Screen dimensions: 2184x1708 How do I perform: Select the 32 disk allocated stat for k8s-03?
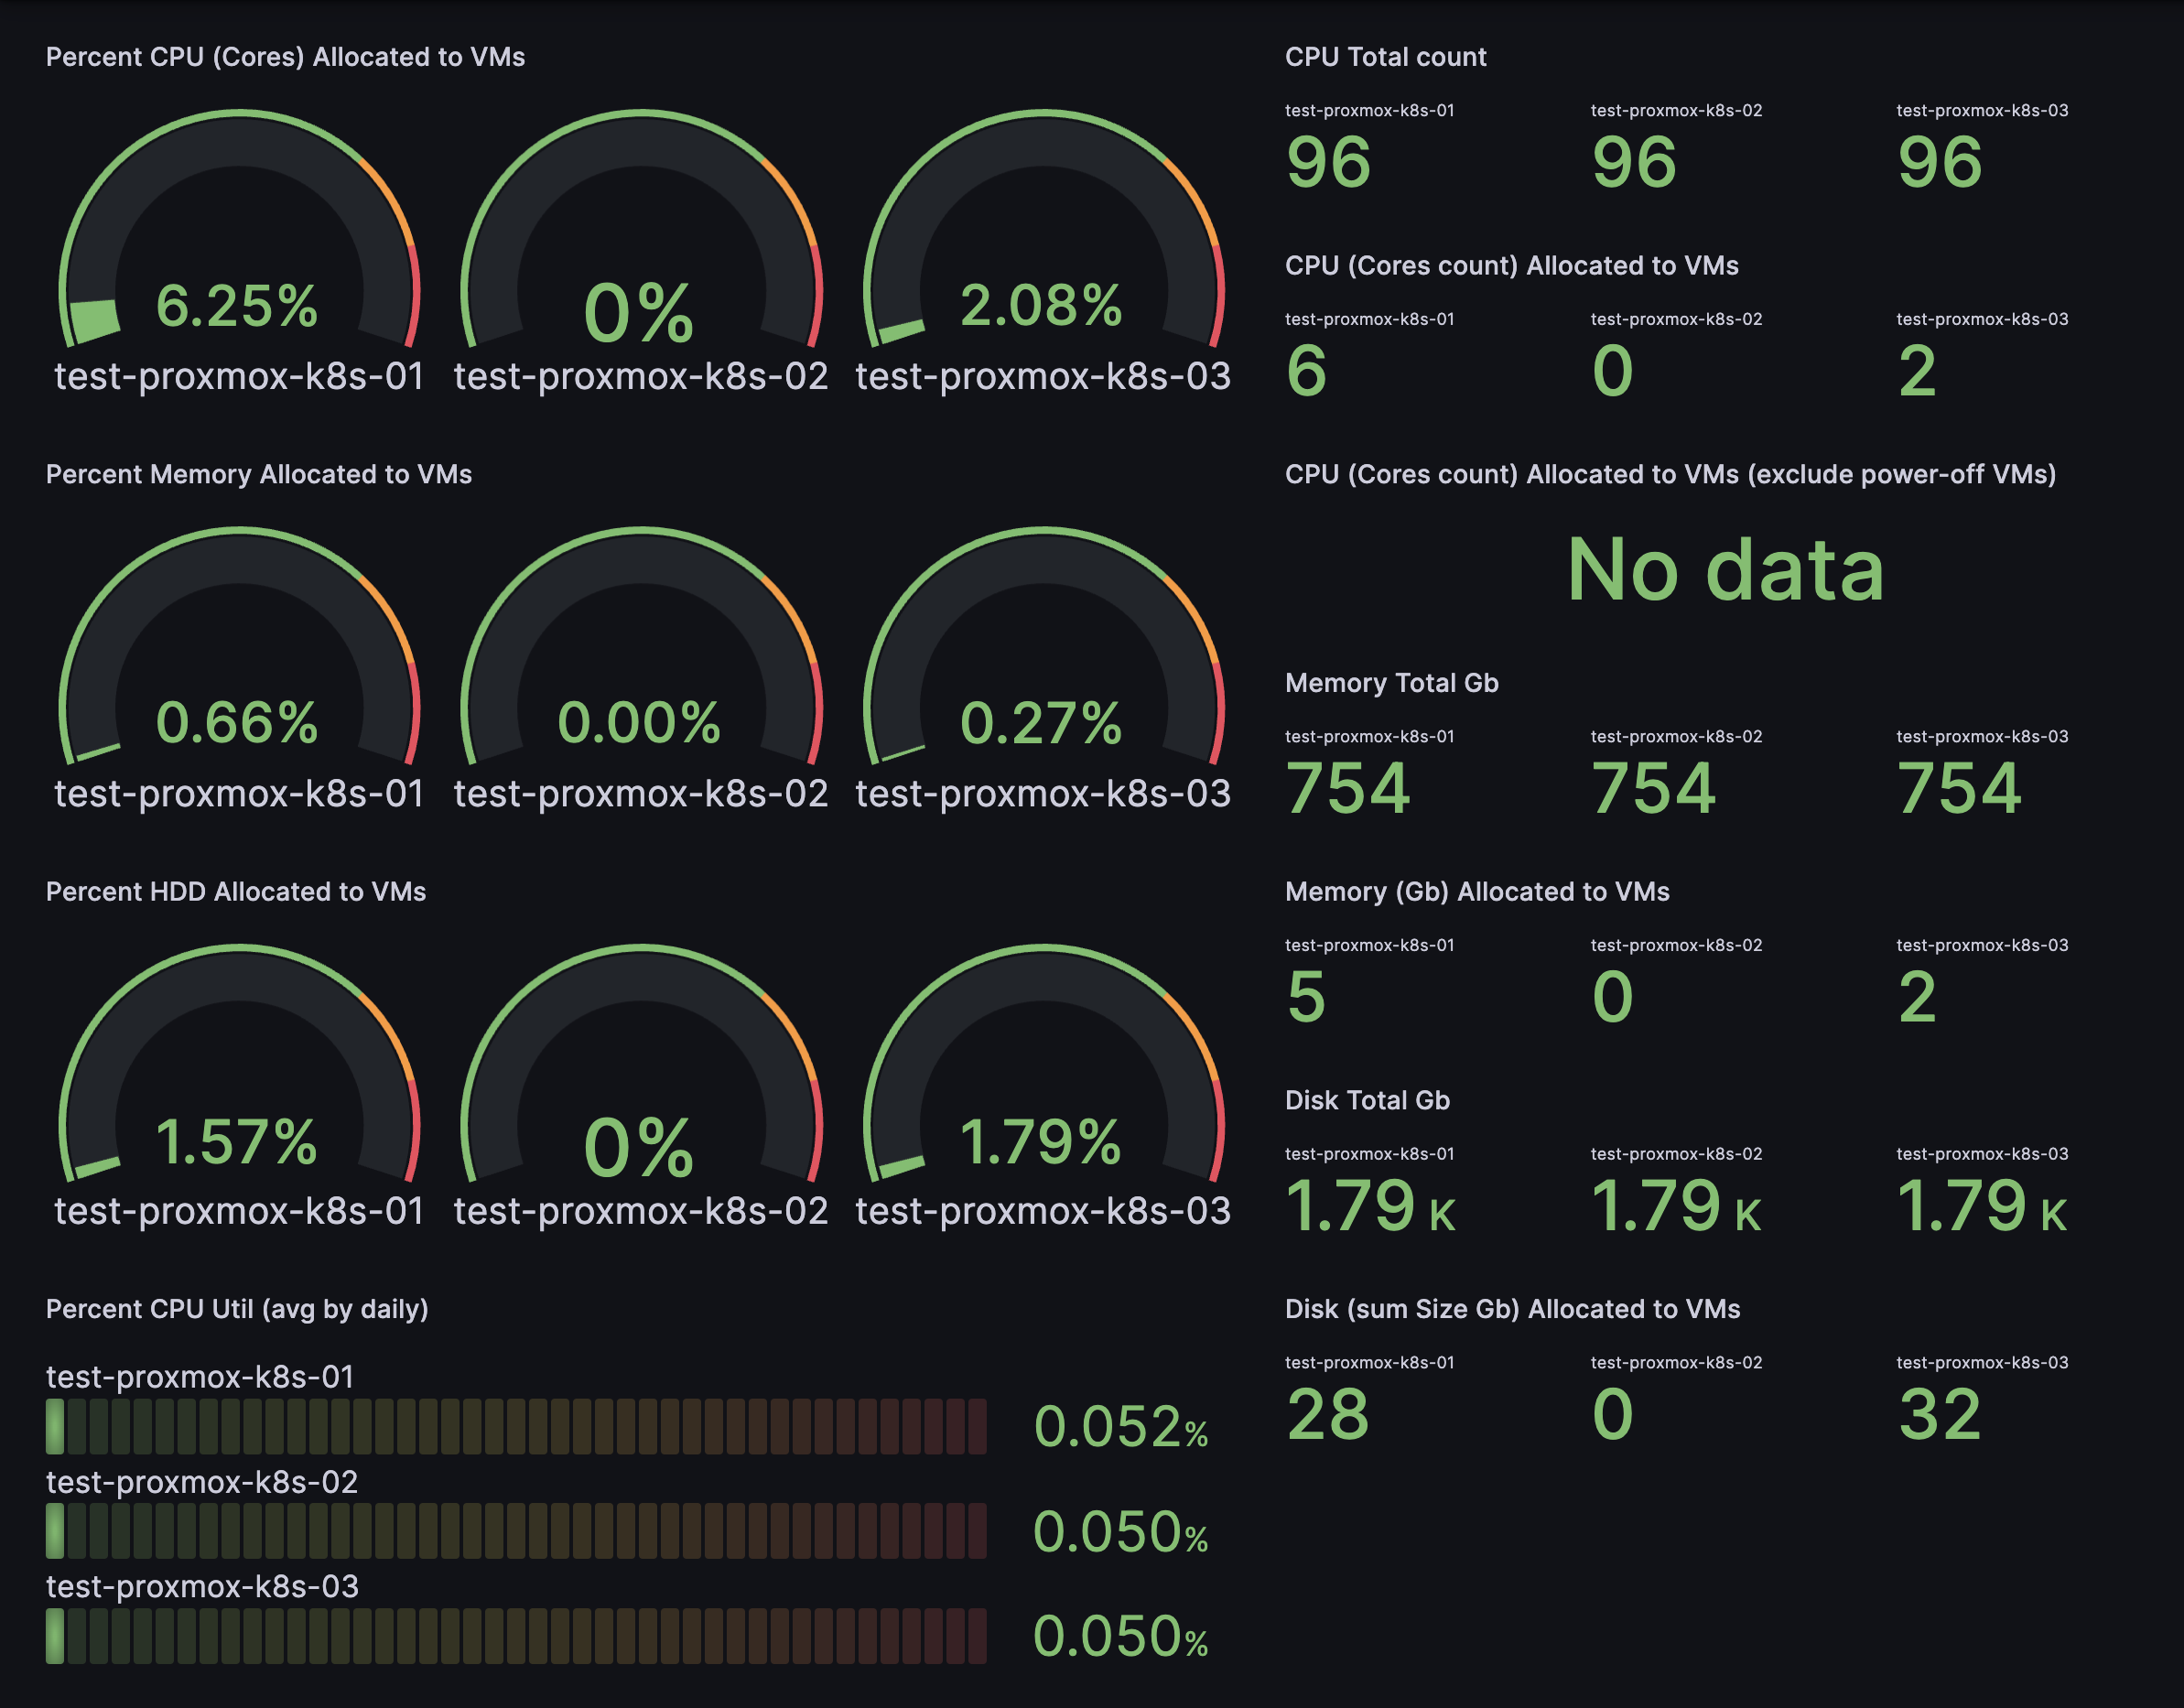pyautogui.click(x=1939, y=1414)
